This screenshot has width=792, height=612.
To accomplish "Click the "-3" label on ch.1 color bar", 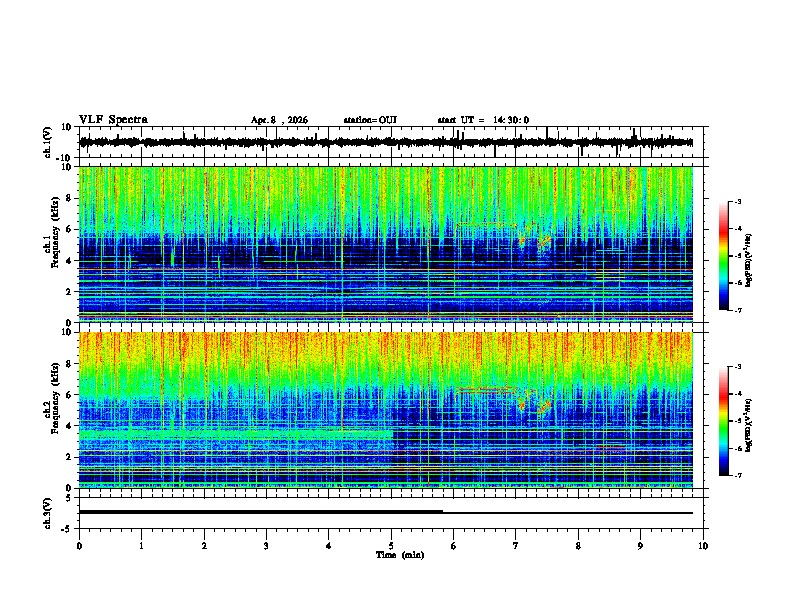I will coord(738,202).
